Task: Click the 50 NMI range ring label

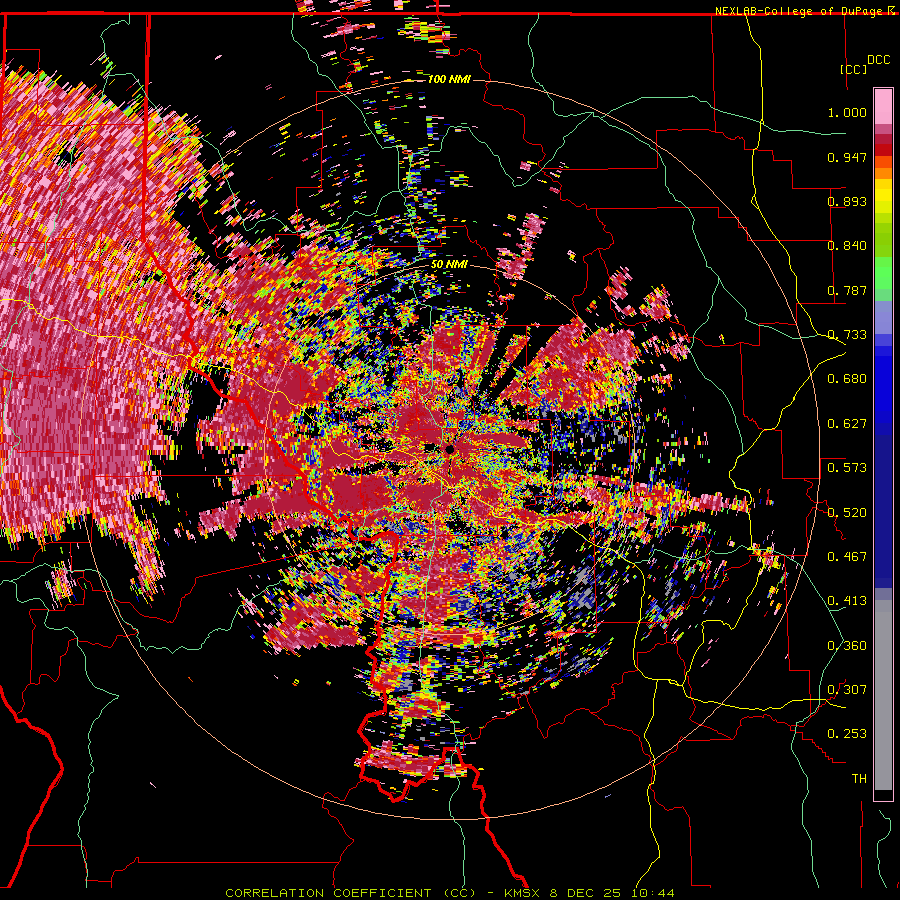Action: point(449,264)
